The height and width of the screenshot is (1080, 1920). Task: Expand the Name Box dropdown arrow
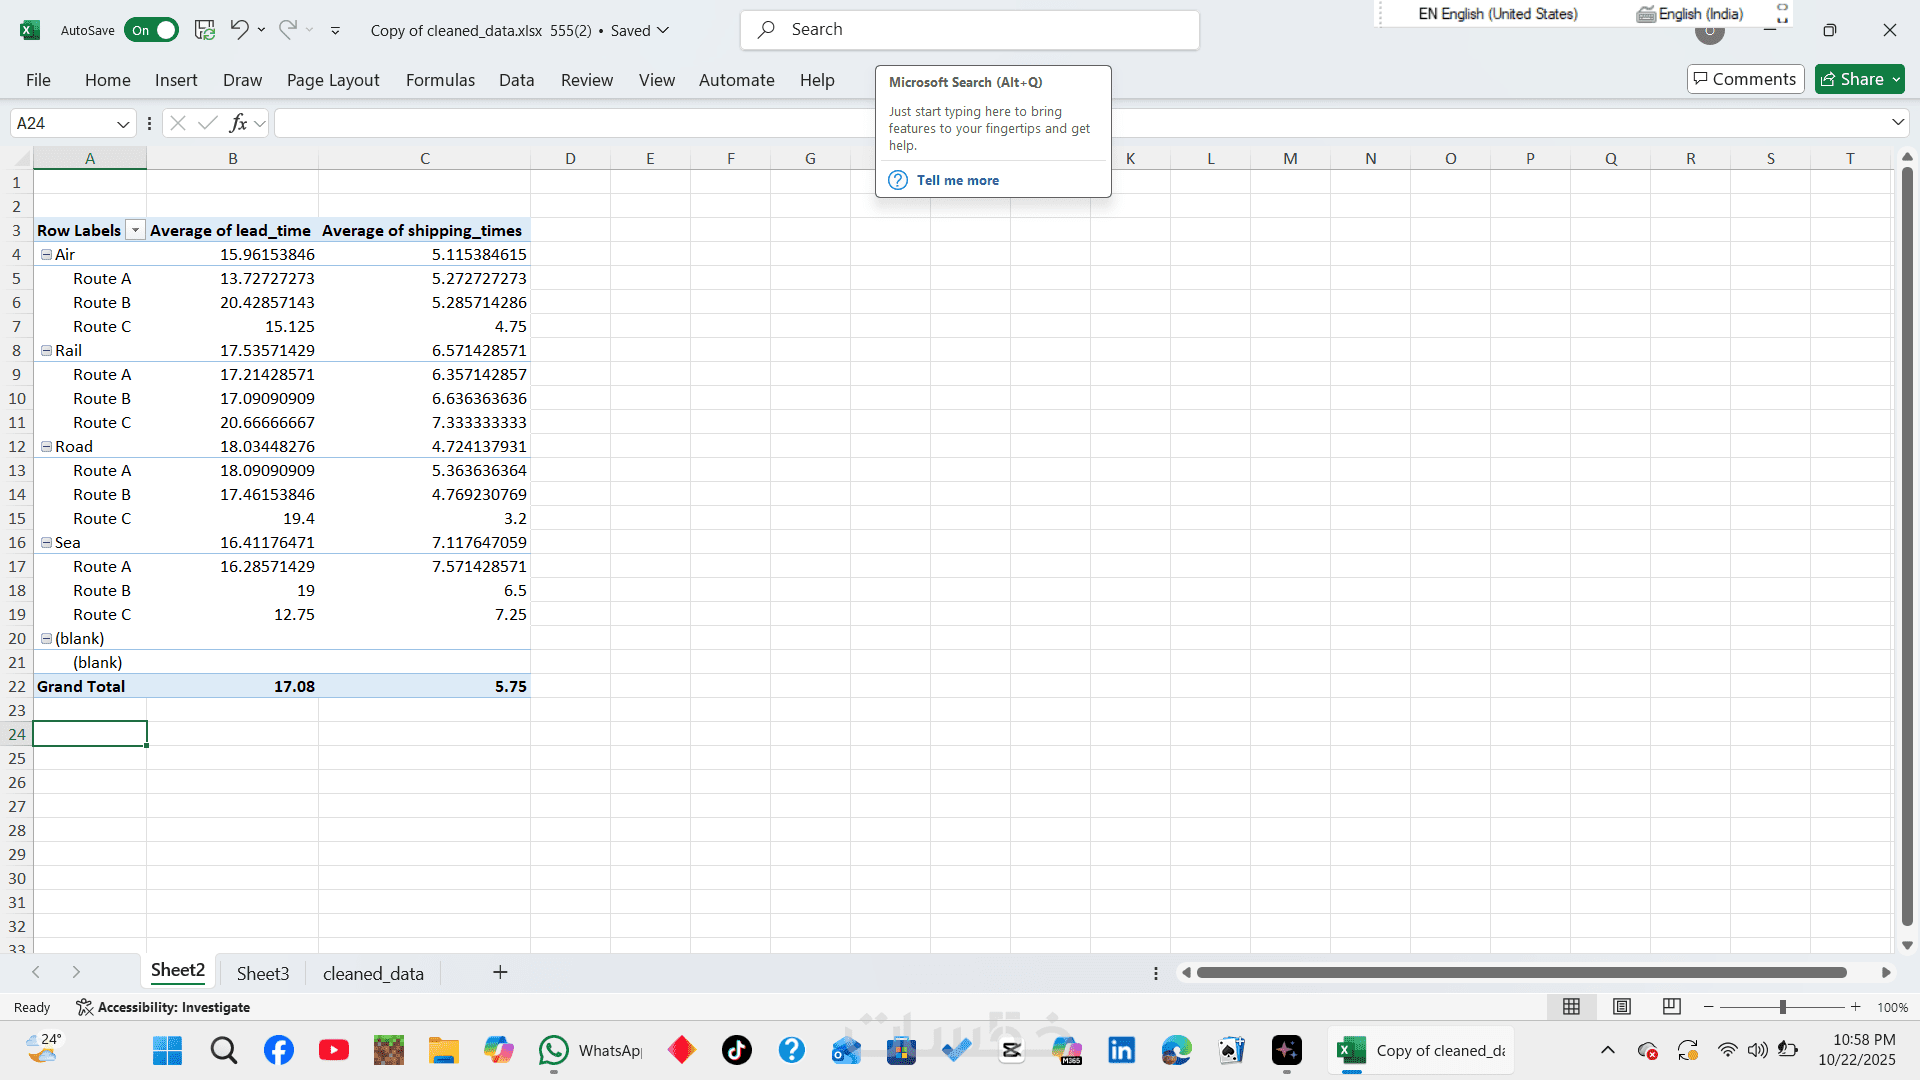tap(123, 123)
